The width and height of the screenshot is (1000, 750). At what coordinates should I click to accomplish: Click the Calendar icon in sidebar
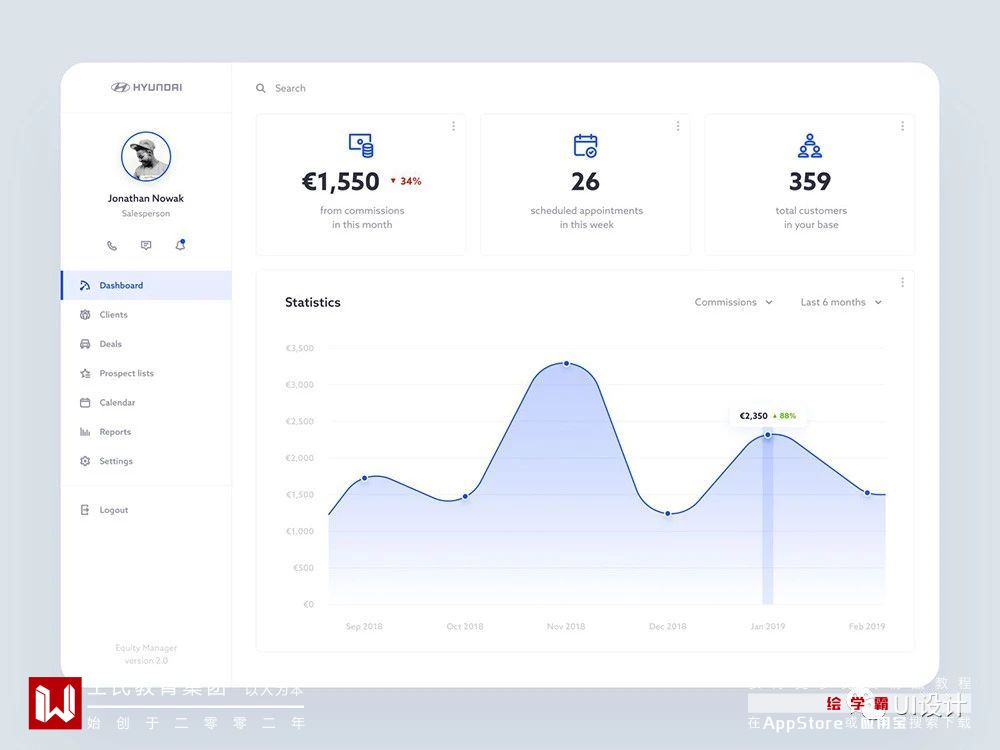tap(85, 402)
